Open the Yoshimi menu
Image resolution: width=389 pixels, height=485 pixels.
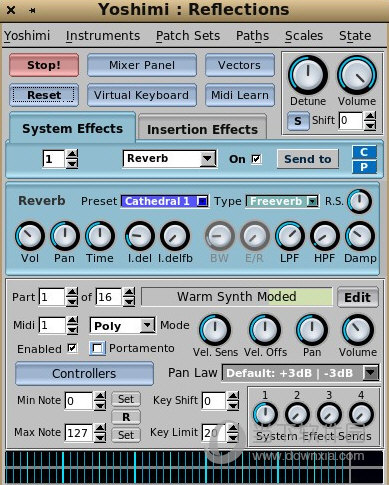coord(27,35)
